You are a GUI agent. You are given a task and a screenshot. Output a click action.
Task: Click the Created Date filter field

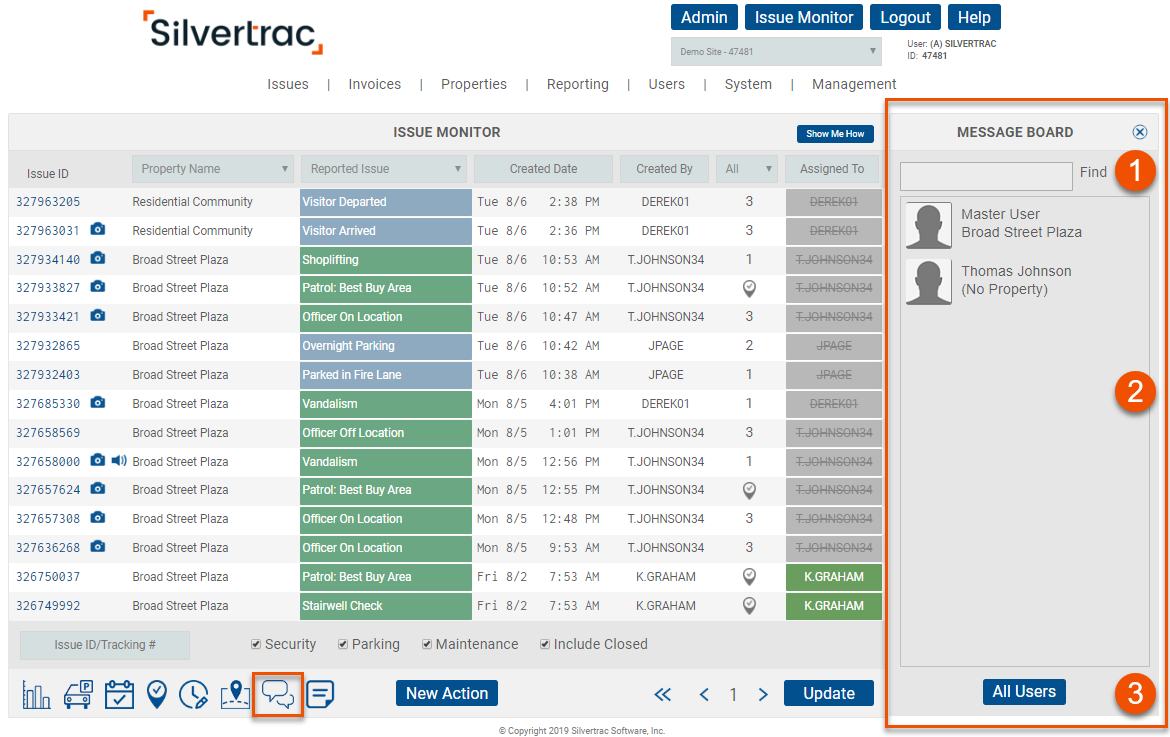pyautogui.click(x=543, y=169)
